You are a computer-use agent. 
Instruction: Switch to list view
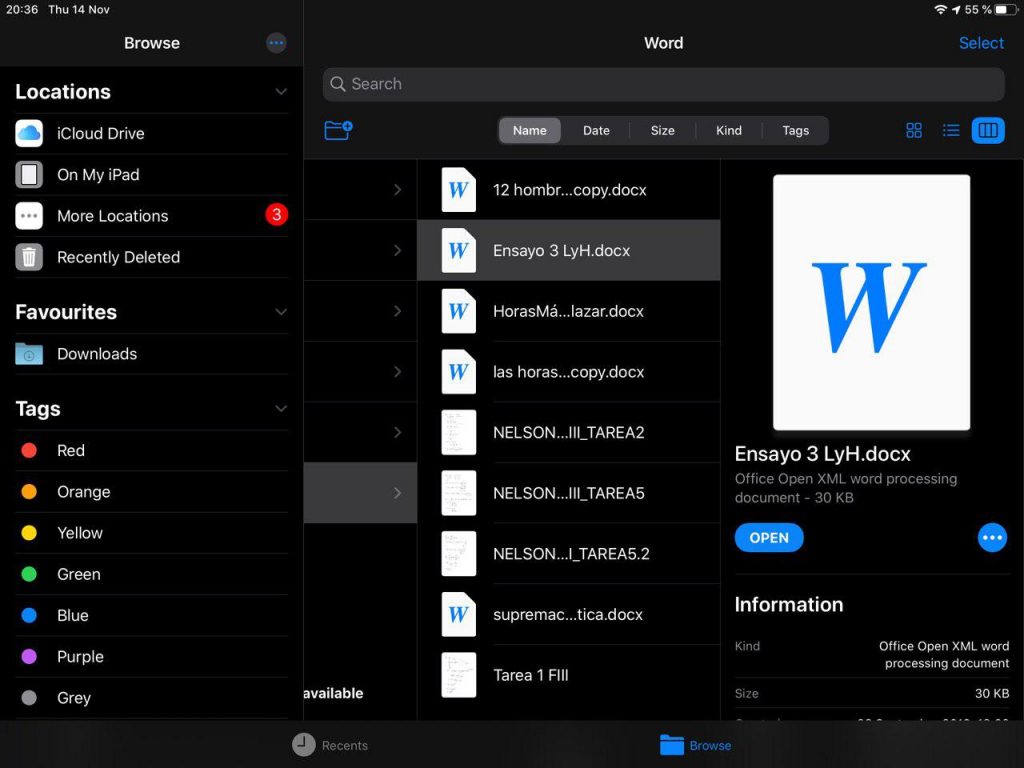pos(951,130)
